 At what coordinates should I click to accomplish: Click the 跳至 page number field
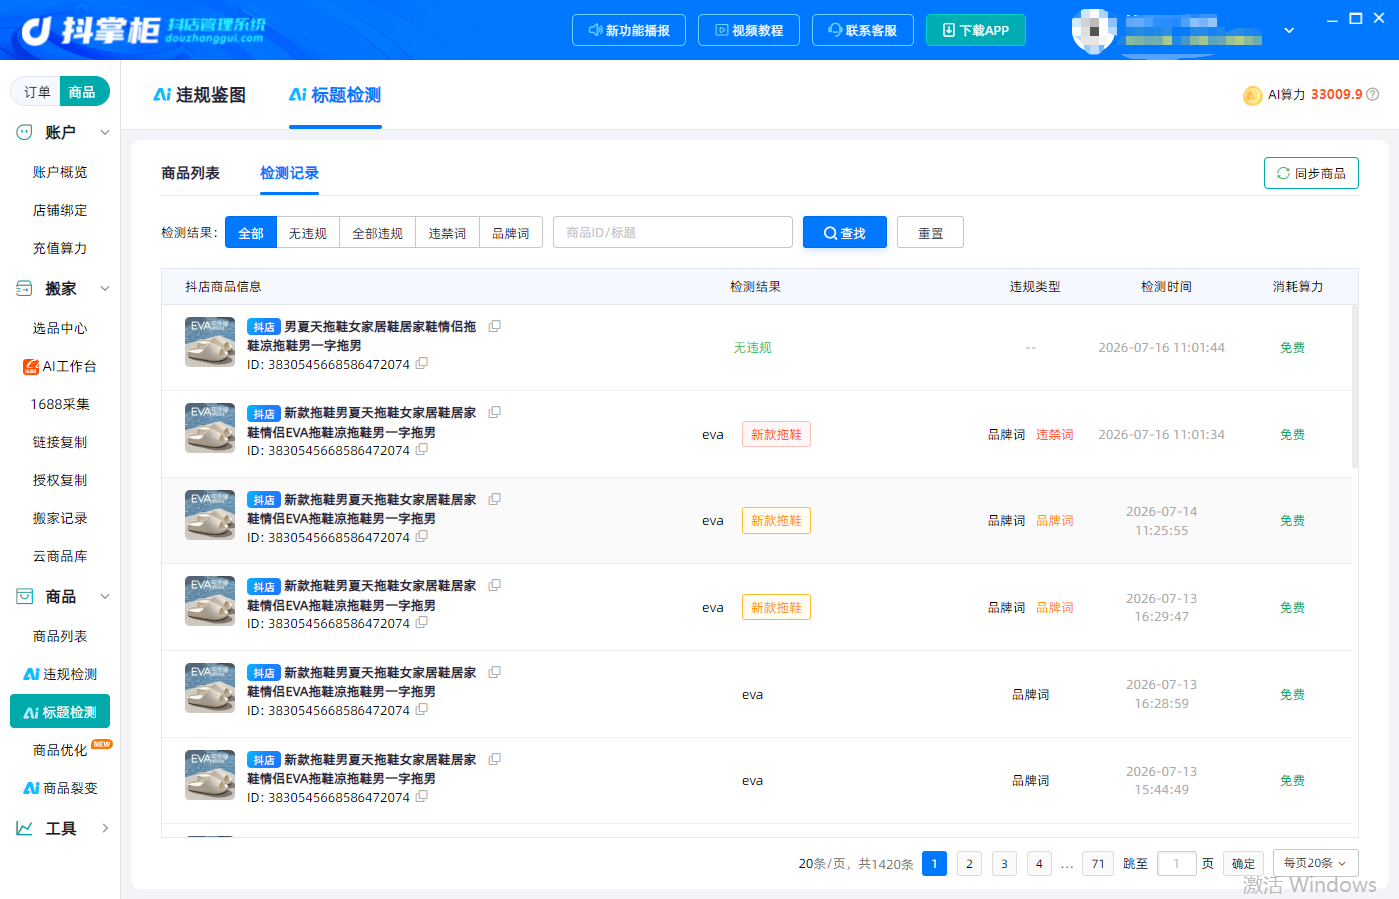coord(1176,863)
